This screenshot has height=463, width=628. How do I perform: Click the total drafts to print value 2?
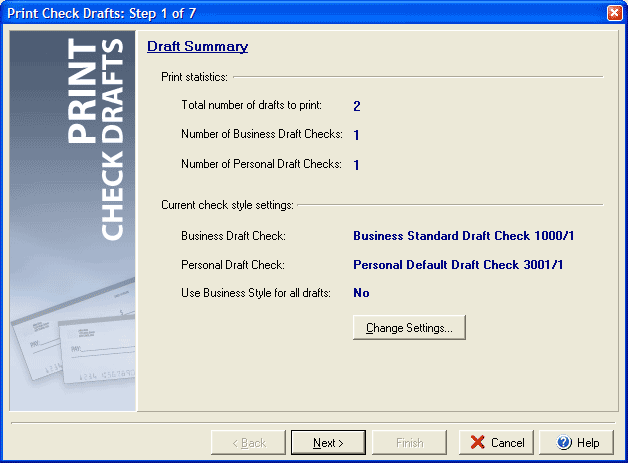click(x=356, y=105)
